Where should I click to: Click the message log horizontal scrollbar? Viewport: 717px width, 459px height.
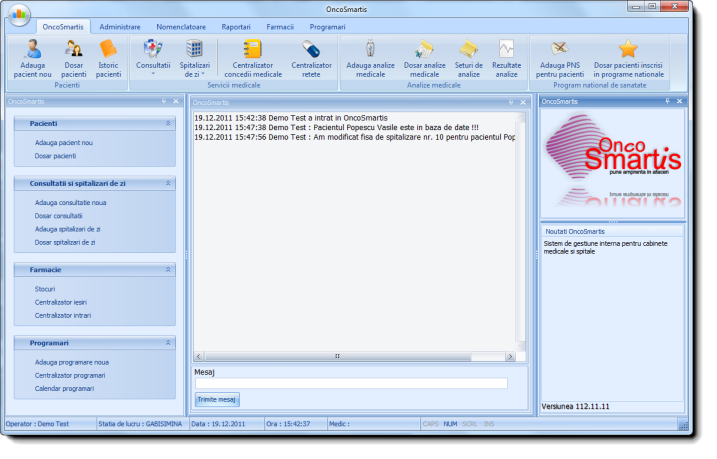(337, 356)
